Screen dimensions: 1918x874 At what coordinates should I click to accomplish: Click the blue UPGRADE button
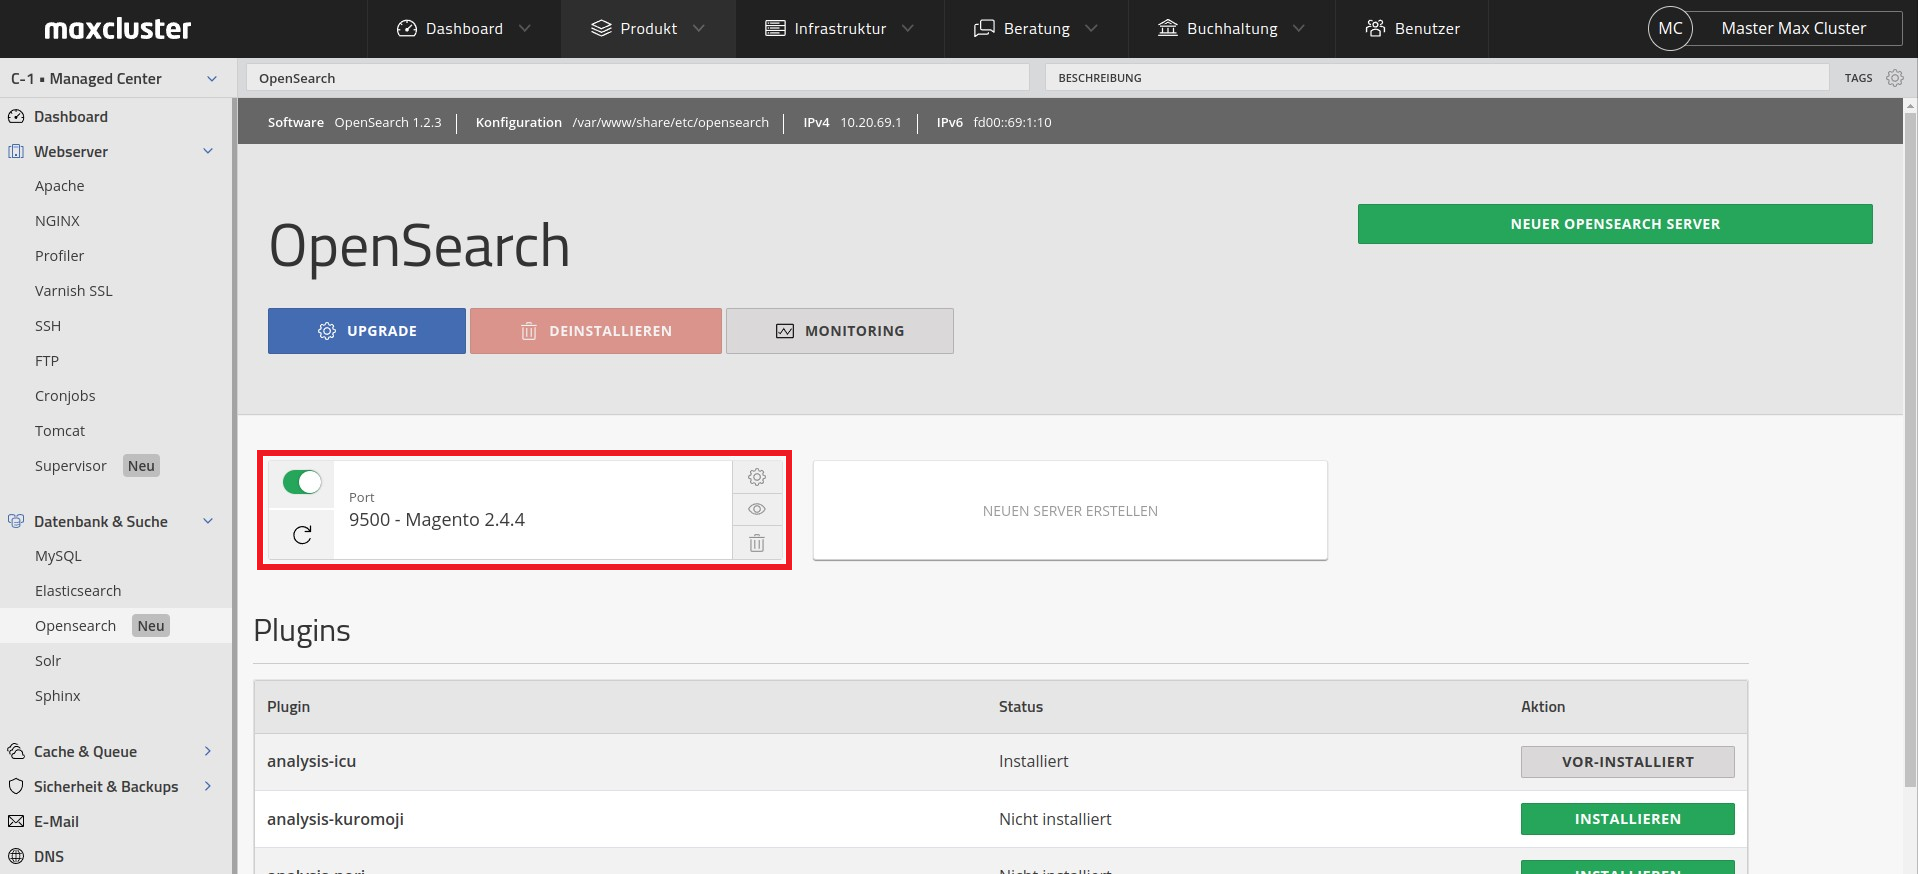pyautogui.click(x=367, y=331)
